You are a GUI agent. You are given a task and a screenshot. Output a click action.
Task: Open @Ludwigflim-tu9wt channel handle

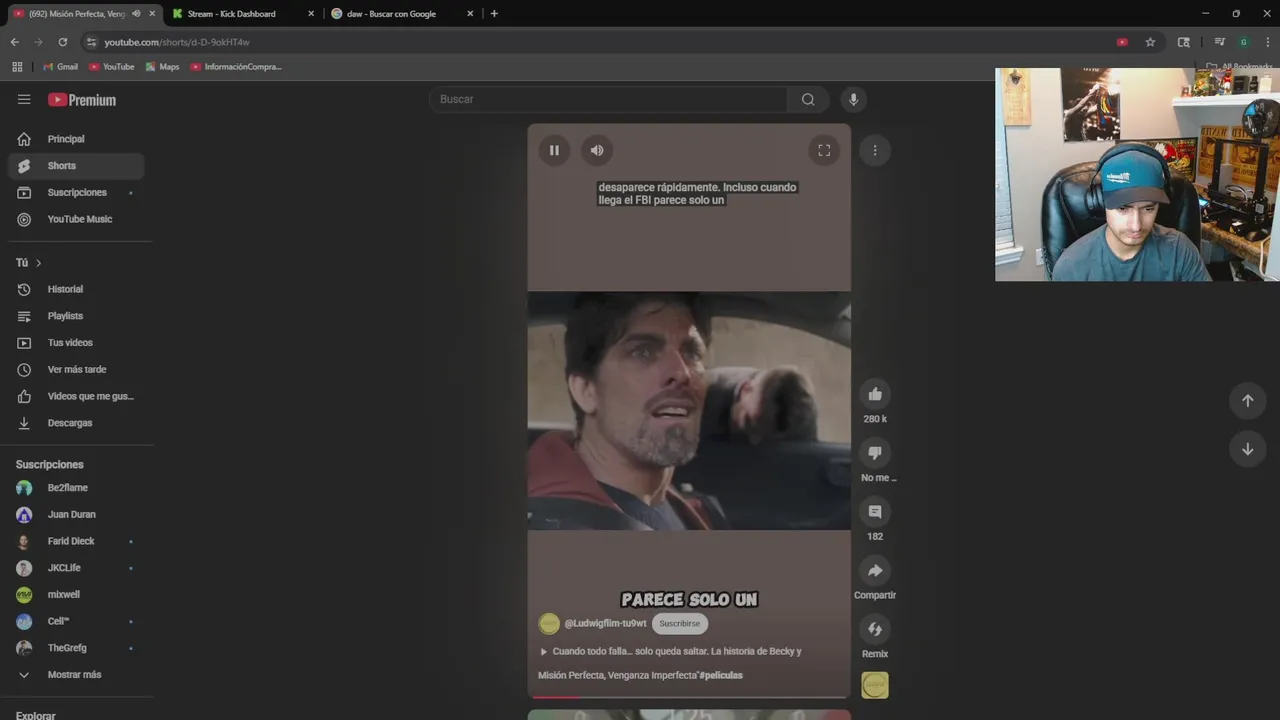tap(605, 624)
